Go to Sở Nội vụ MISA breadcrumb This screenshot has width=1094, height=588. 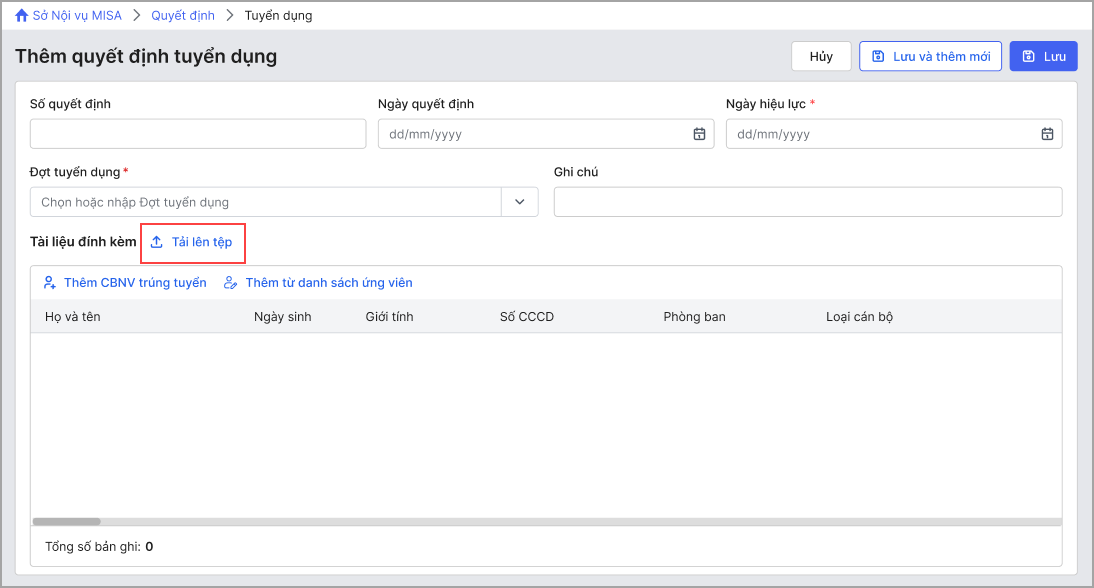coord(77,15)
